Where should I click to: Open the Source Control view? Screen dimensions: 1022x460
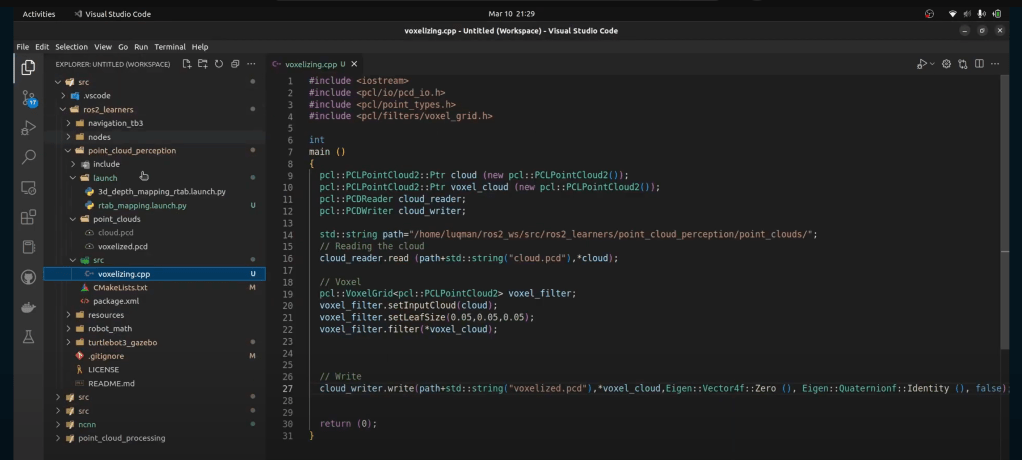pos(28,98)
